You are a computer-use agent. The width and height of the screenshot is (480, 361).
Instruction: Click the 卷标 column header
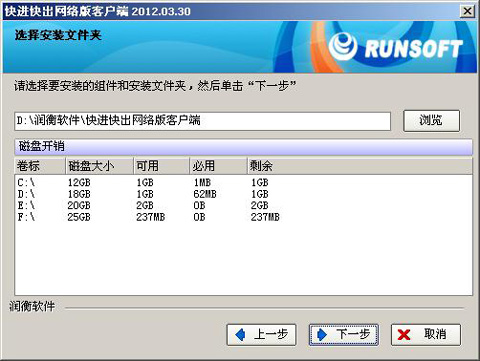[x=40, y=166]
